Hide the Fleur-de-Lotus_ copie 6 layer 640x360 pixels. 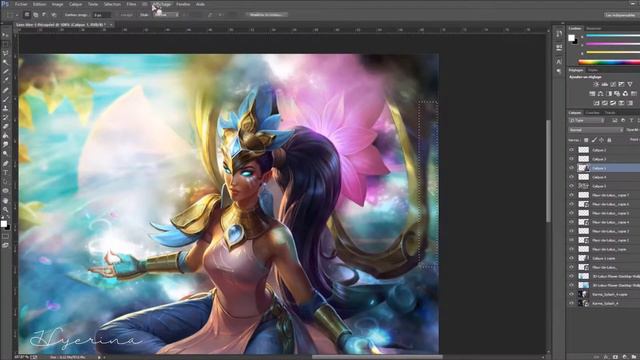(x=572, y=204)
